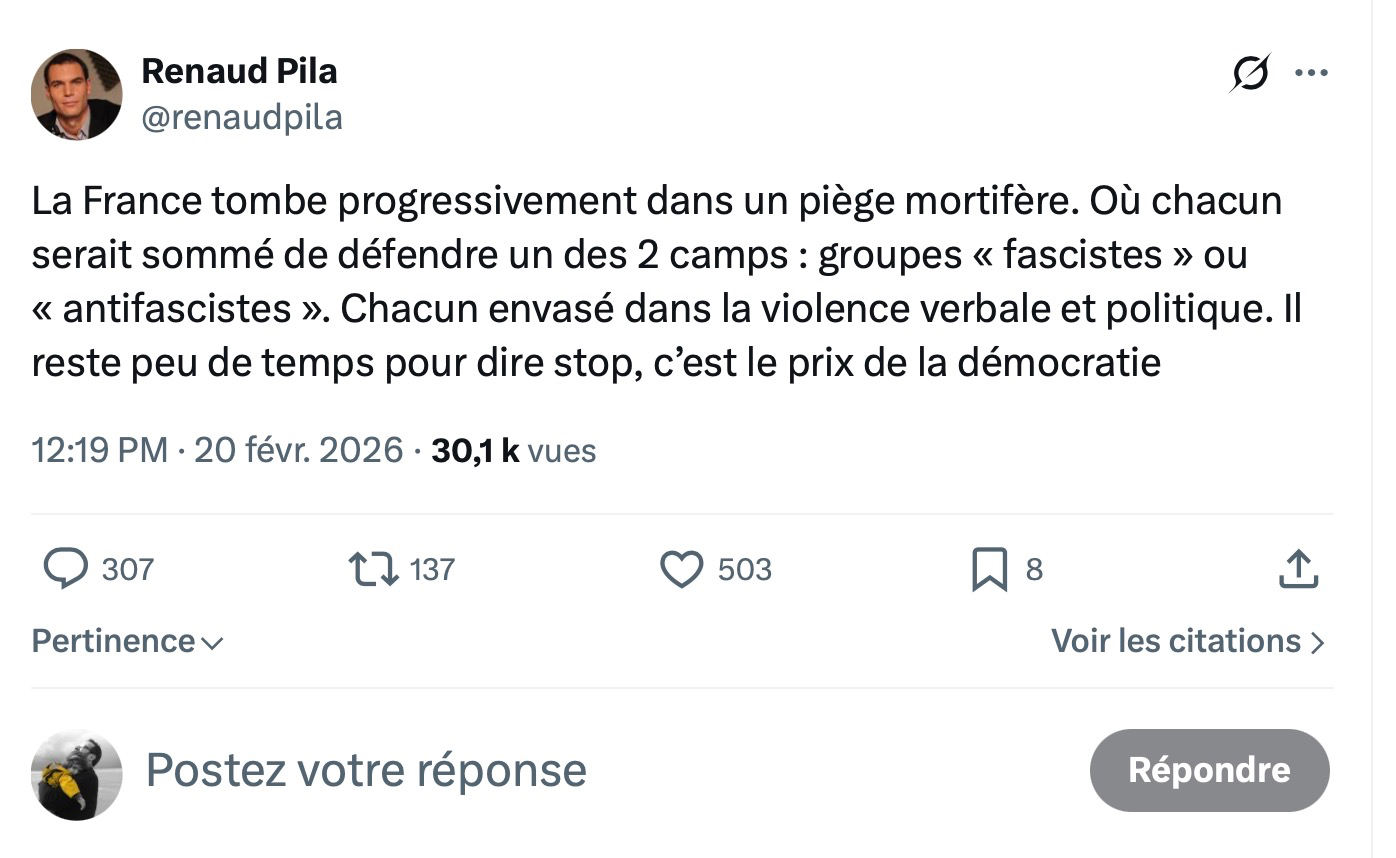The height and width of the screenshot is (858, 1396).
Task: Like the post with the heart icon
Action: click(682, 569)
